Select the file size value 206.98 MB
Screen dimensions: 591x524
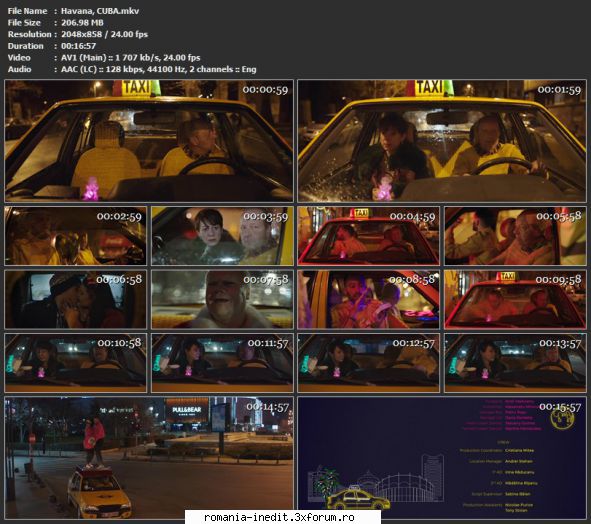point(82,23)
